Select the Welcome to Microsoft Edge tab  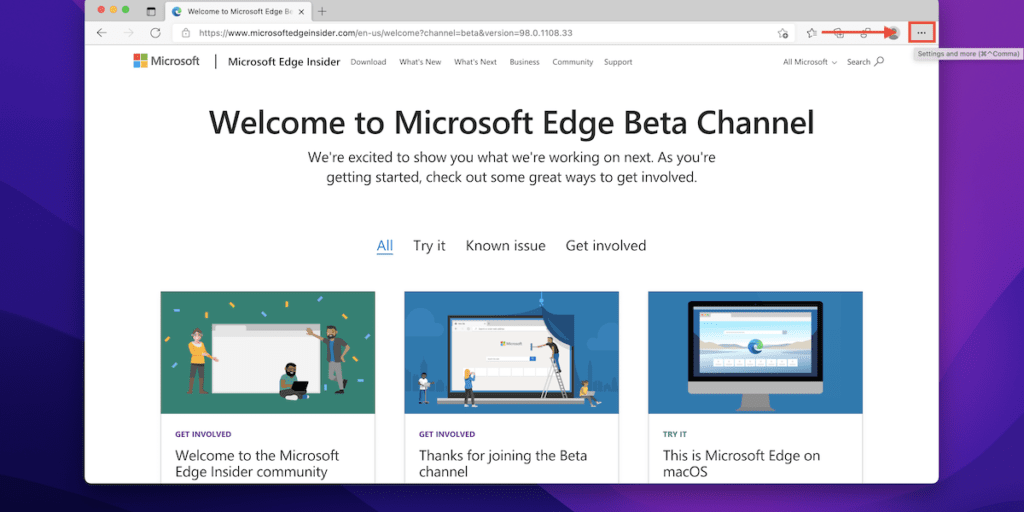pyautogui.click(x=237, y=12)
